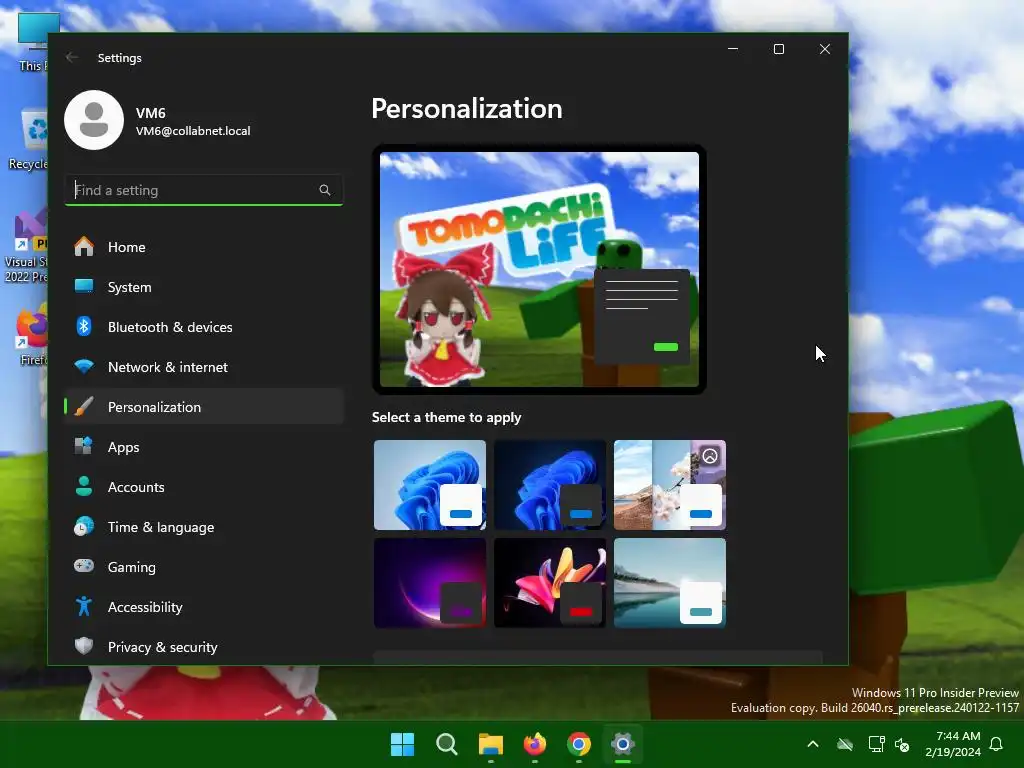The height and width of the screenshot is (768, 1024).
Task: Go to Bluetooth & devices settings
Action: pyautogui.click(x=204, y=327)
